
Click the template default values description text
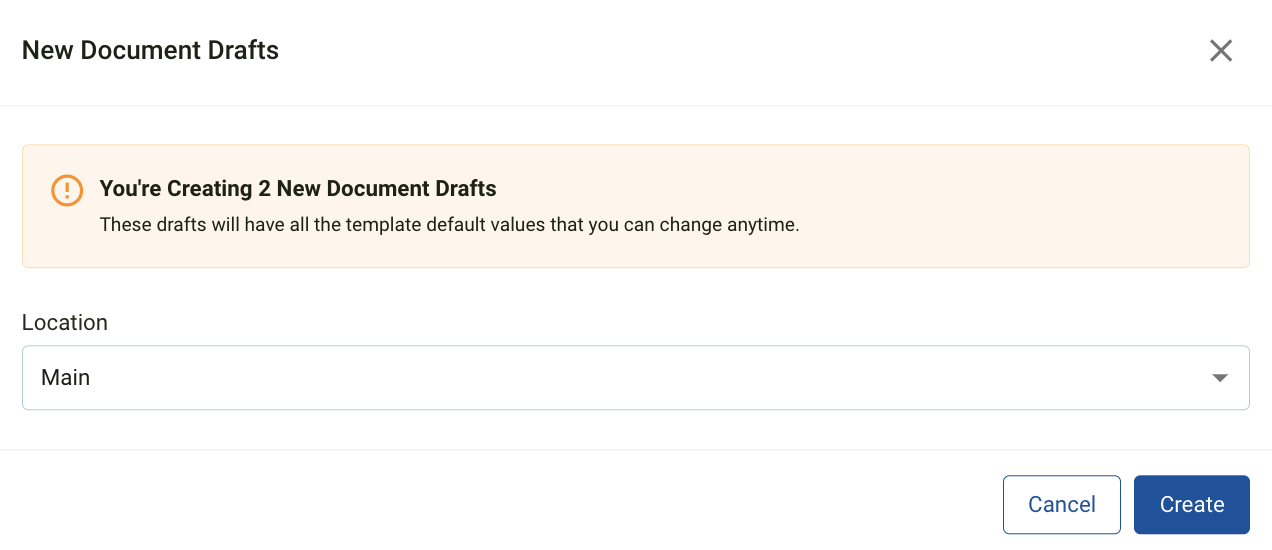(450, 225)
